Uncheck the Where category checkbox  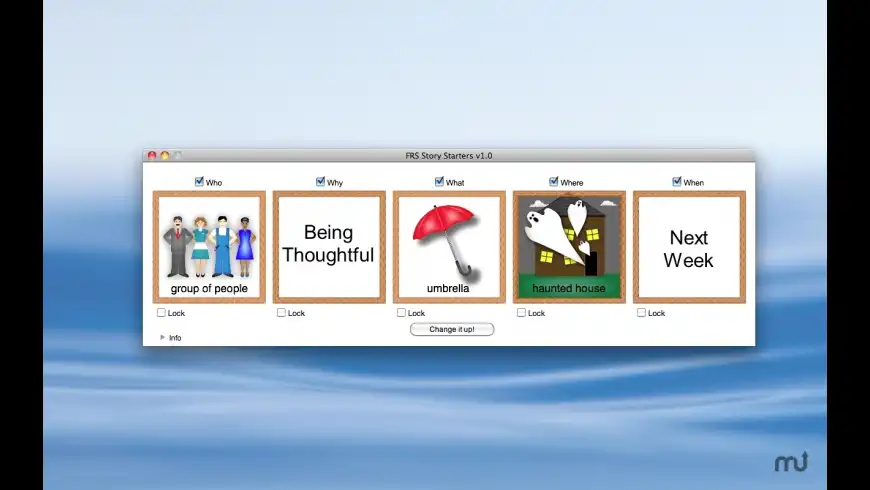(554, 181)
